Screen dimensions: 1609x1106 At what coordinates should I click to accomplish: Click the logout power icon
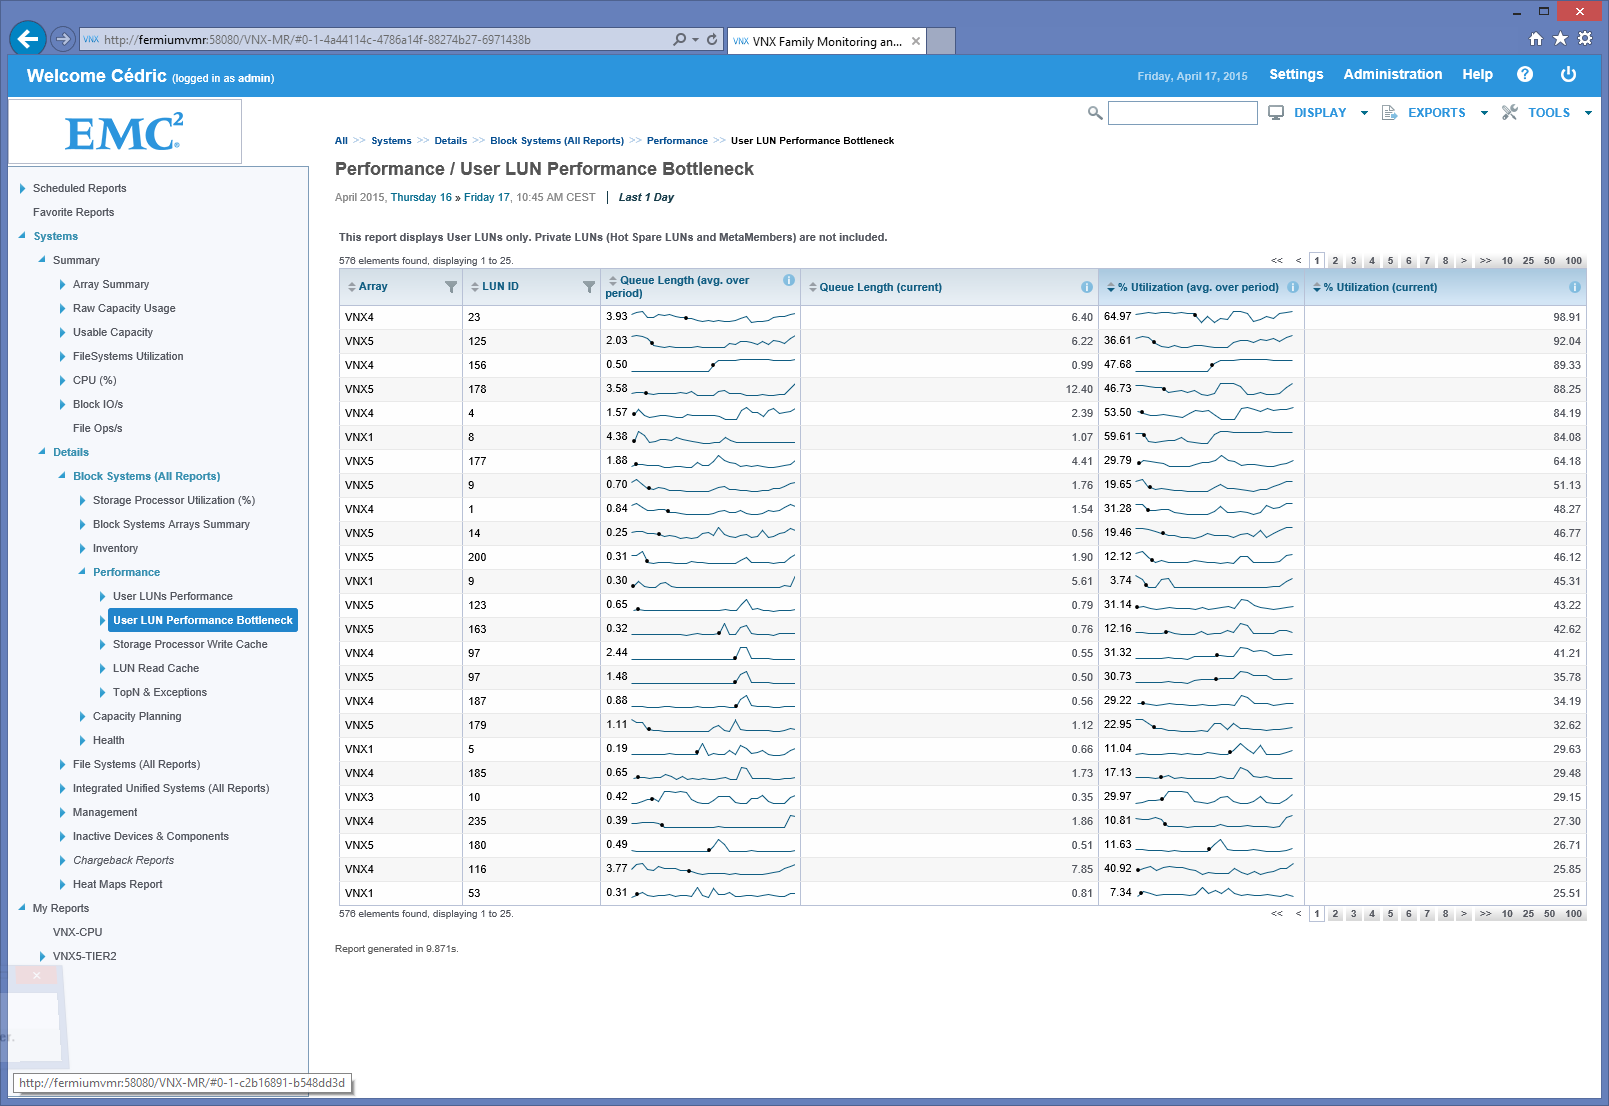coord(1568,74)
